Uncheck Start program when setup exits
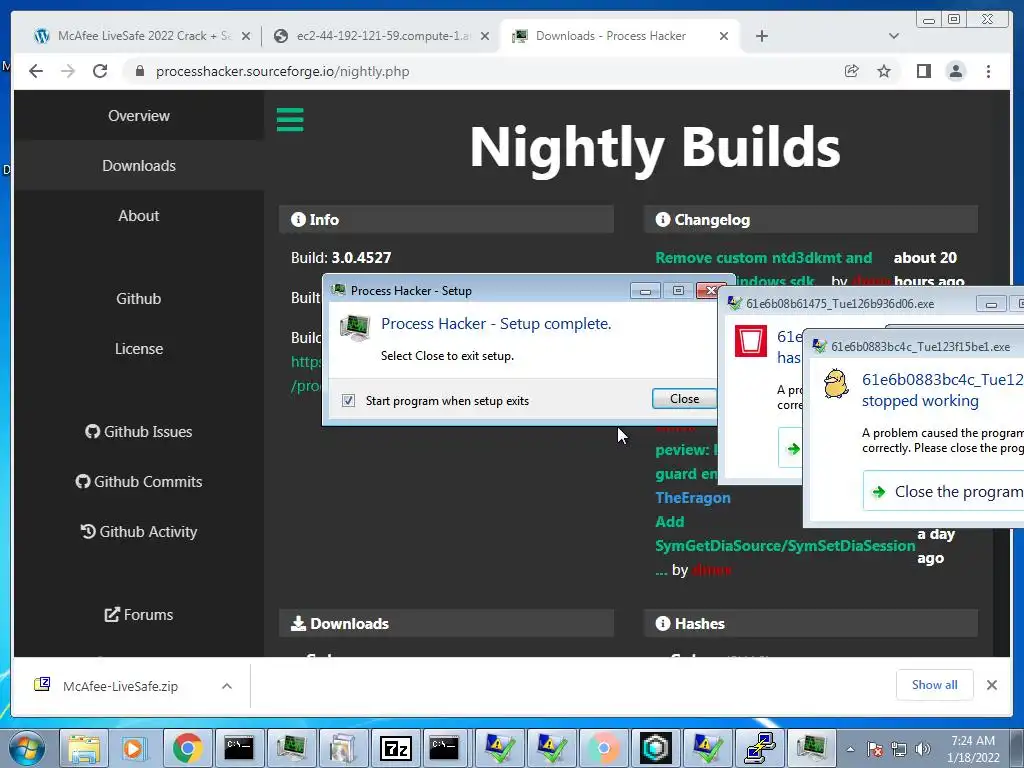The width and height of the screenshot is (1024, 768). (349, 400)
